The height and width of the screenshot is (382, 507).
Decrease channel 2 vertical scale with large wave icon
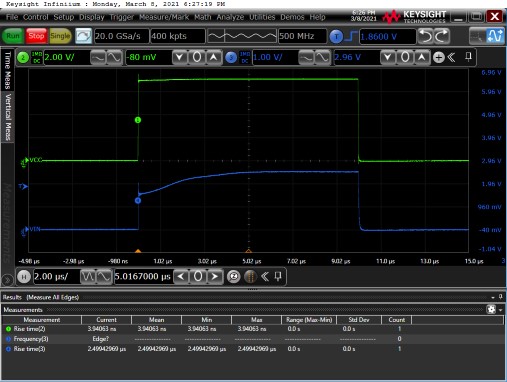tap(114, 58)
